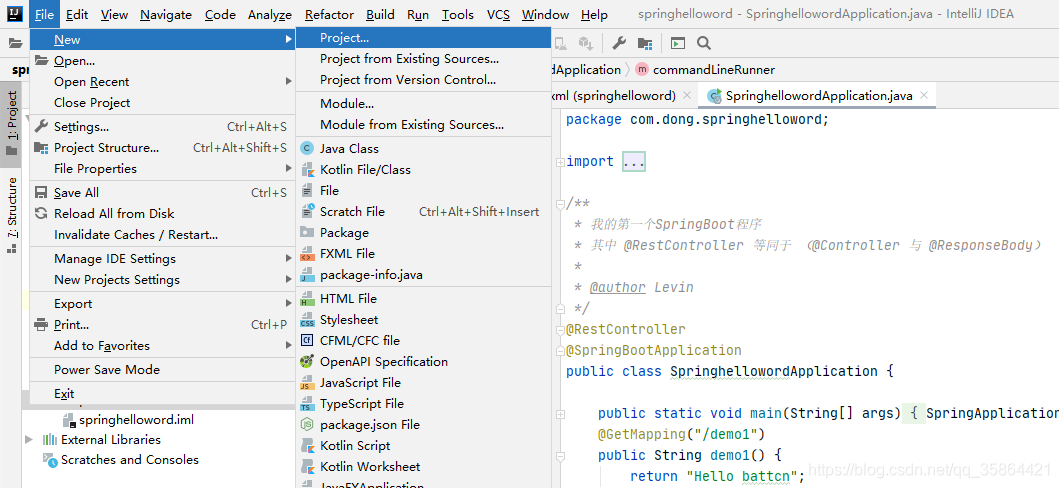Click the IntelliJ IDEA logo icon

pyautogui.click(x=15, y=13)
